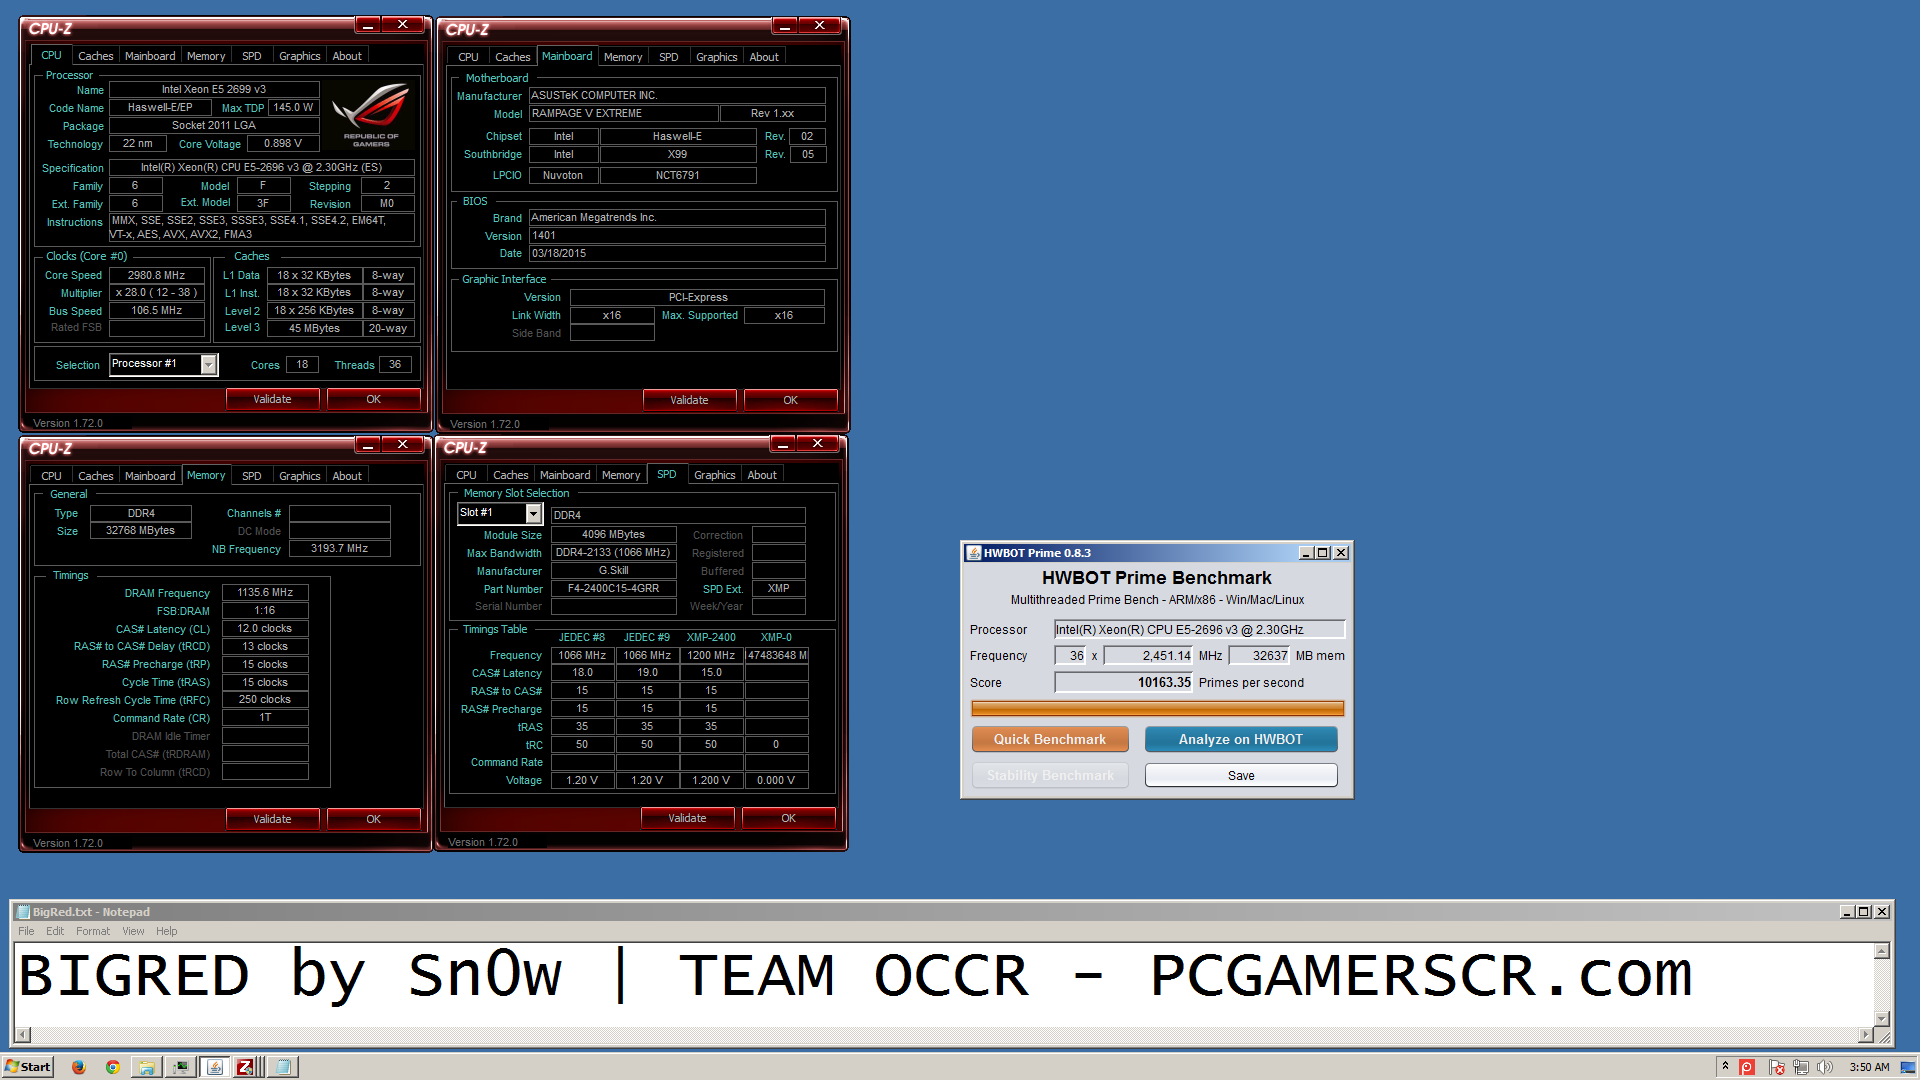Switch to the CPU-Z taskbar button
1920x1080 pixels.
[x=247, y=1067]
